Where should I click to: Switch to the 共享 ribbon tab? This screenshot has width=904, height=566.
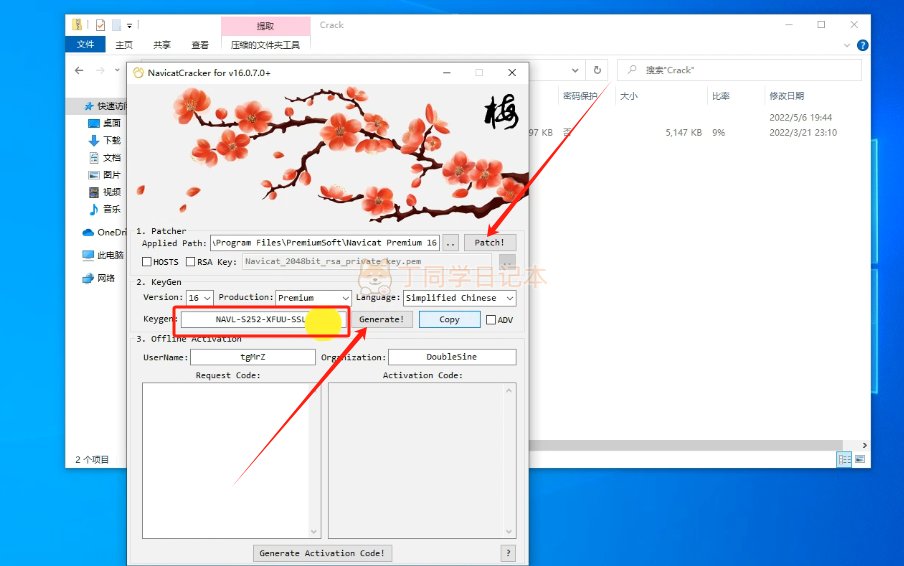click(x=162, y=44)
